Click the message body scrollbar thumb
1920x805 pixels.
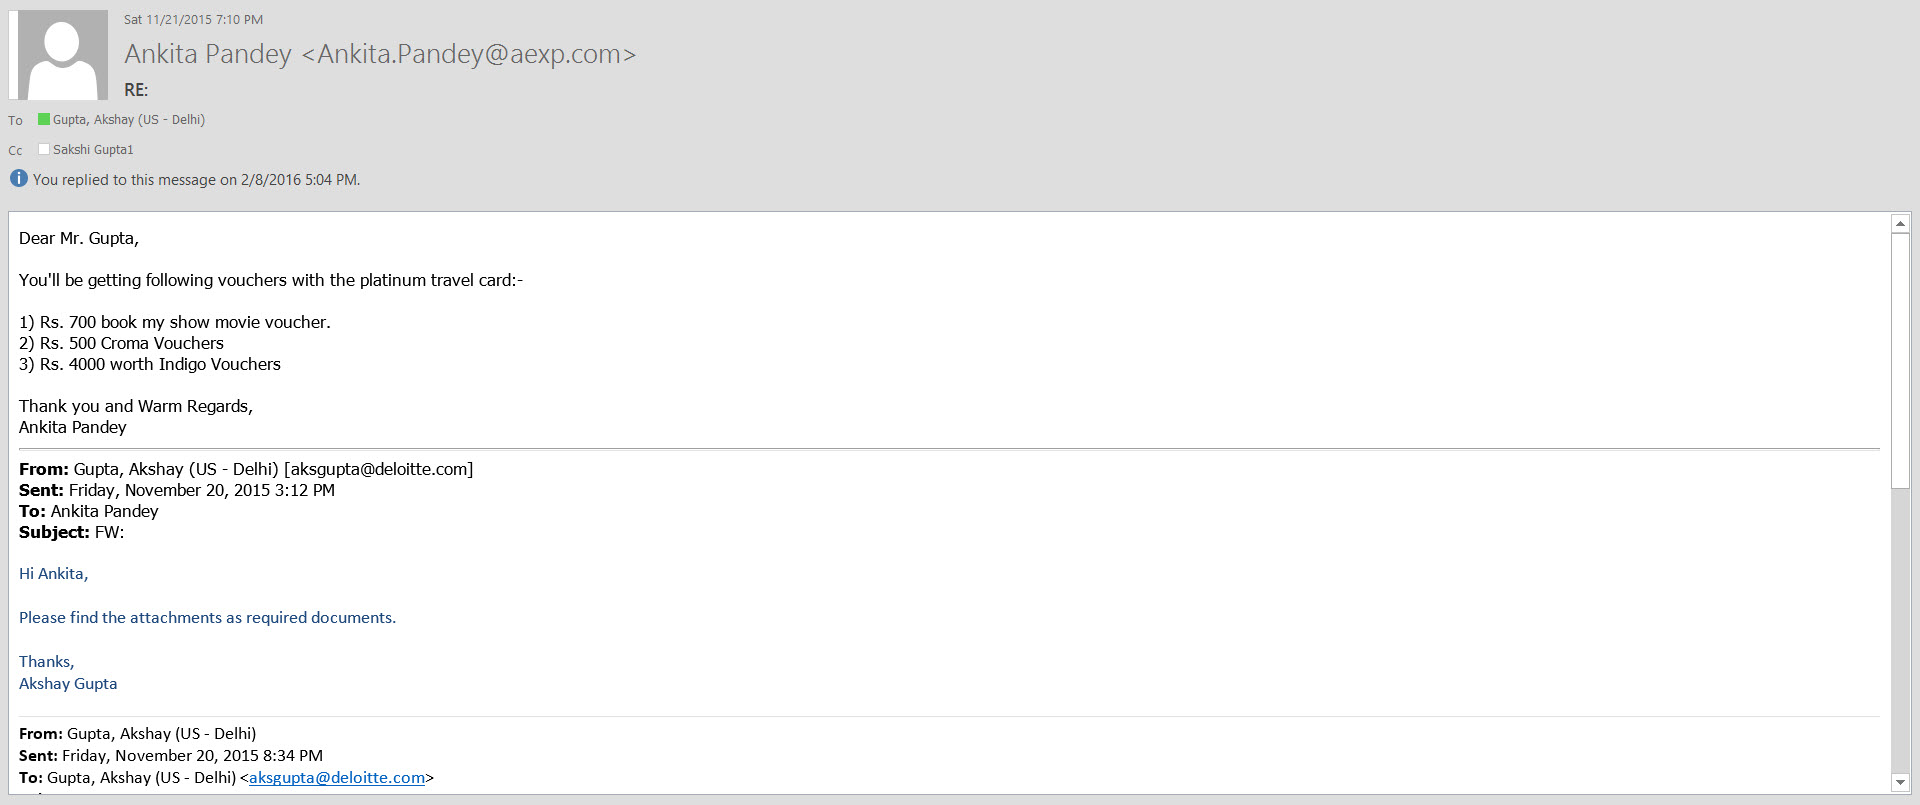(1901, 360)
